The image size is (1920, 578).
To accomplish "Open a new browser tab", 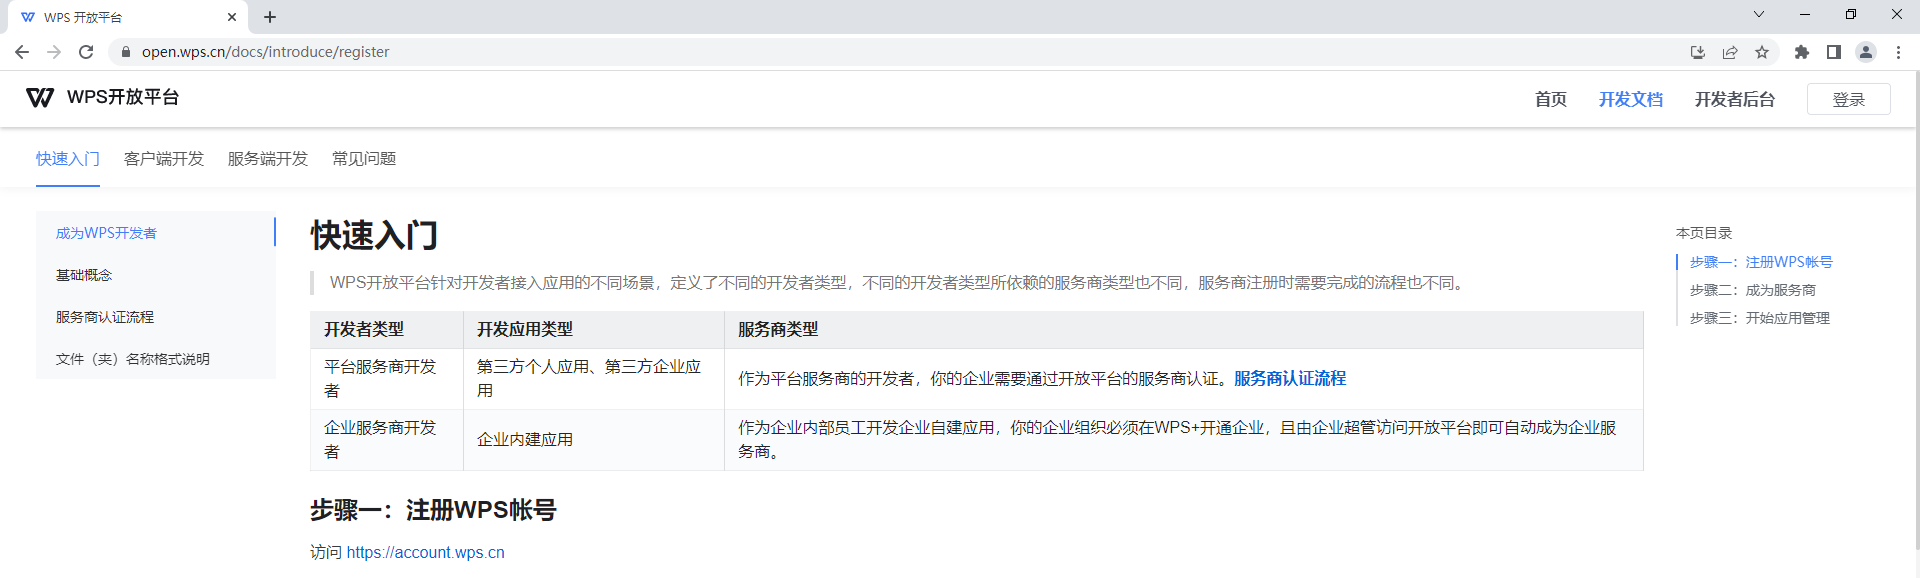I will pos(270,17).
